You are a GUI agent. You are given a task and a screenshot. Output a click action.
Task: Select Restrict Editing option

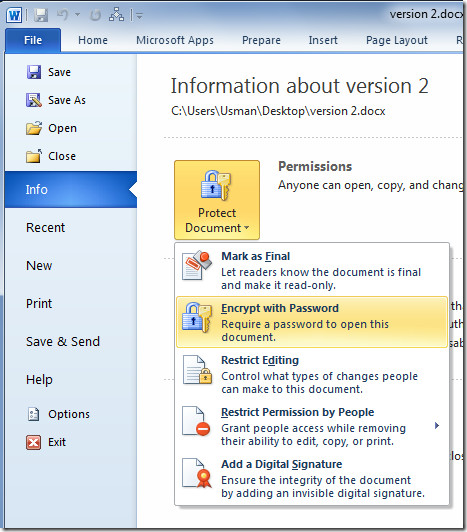pos(312,374)
